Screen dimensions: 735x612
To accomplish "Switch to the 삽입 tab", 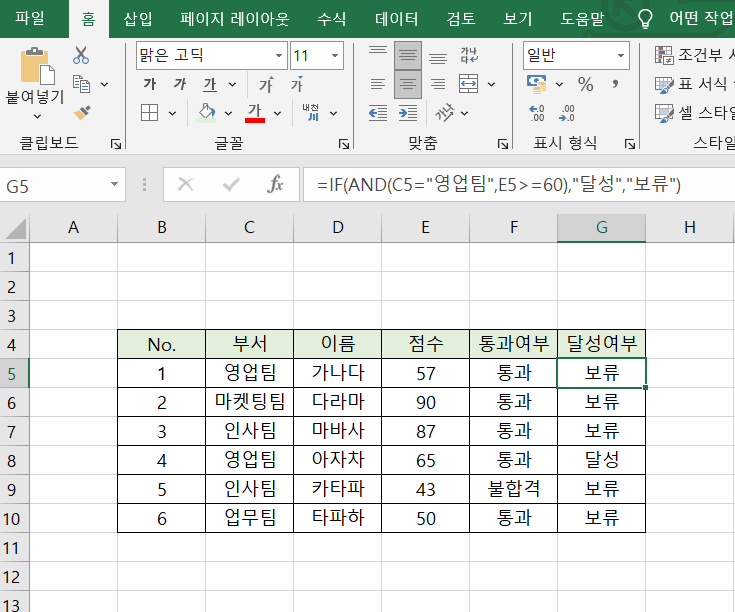I will tap(137, 19).
